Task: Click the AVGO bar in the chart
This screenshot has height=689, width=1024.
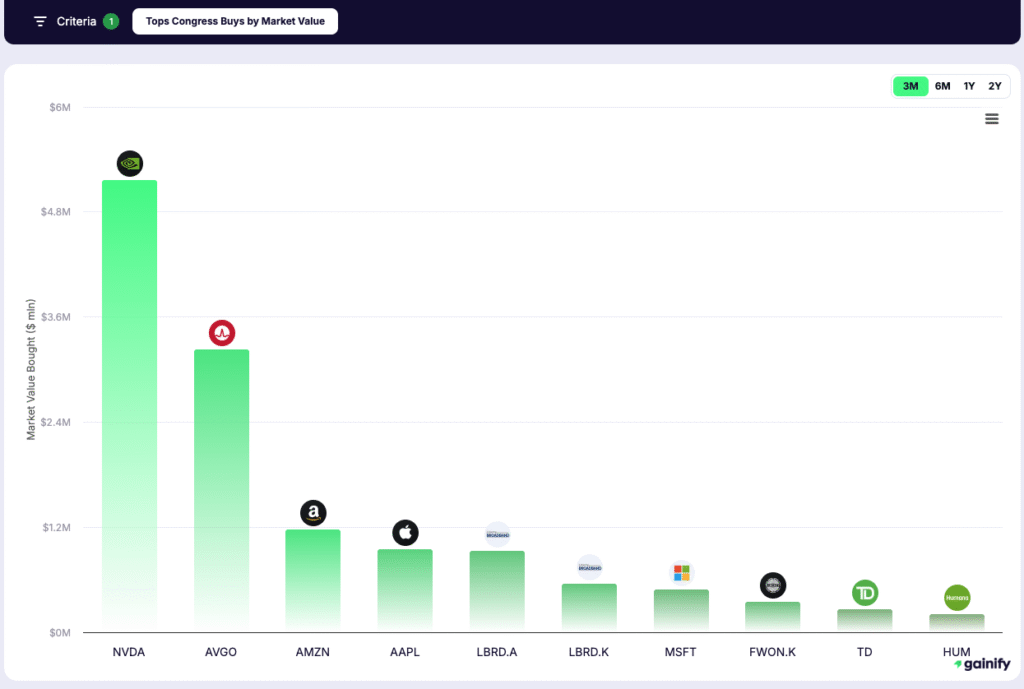Action: 221,490
